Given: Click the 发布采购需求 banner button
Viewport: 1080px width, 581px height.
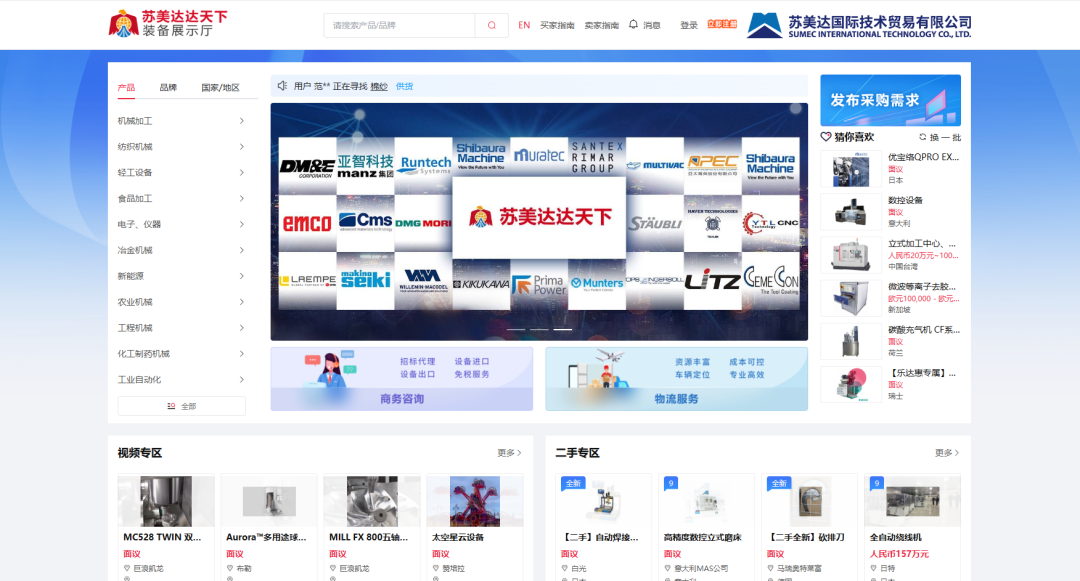Looking at the screenshot, I should [x=891, y=100].
